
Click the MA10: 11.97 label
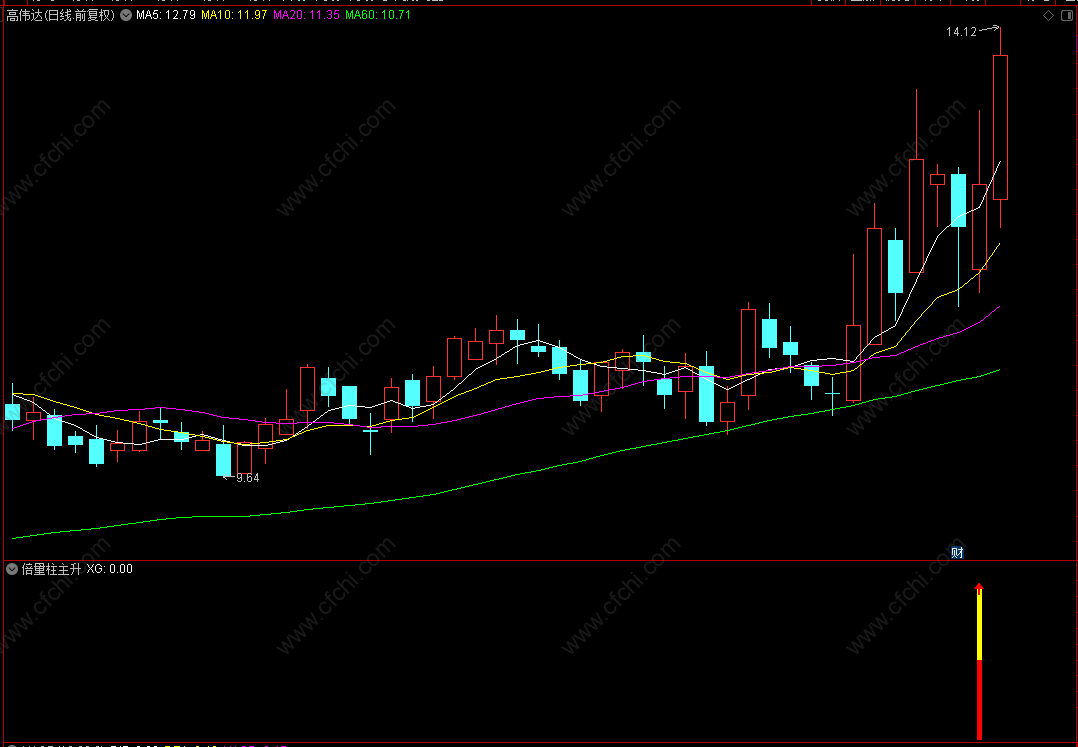tap(234, 15)
